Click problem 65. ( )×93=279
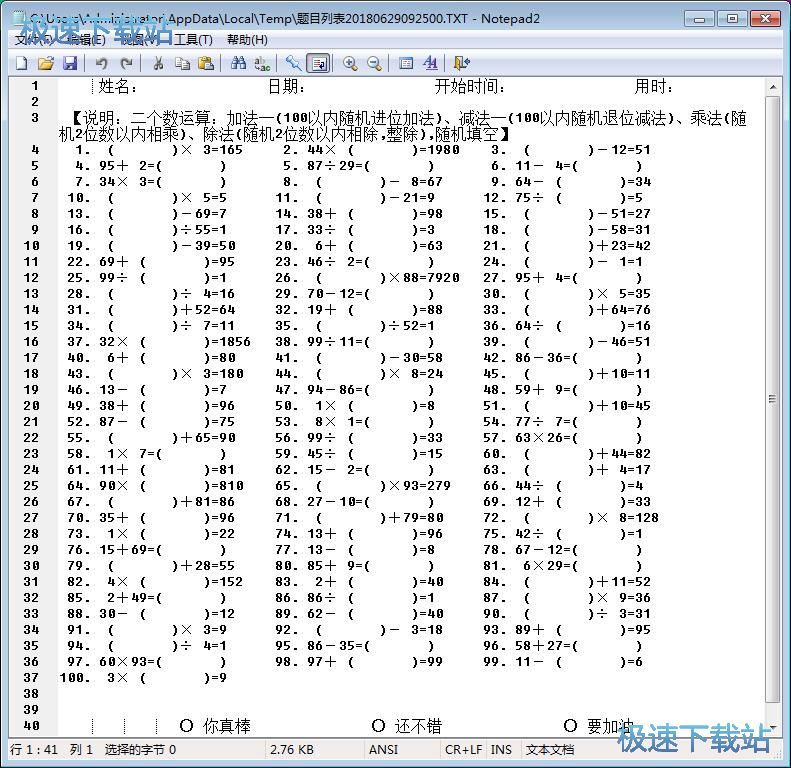This screenshot has height=768, width=791. coord(363,486)
